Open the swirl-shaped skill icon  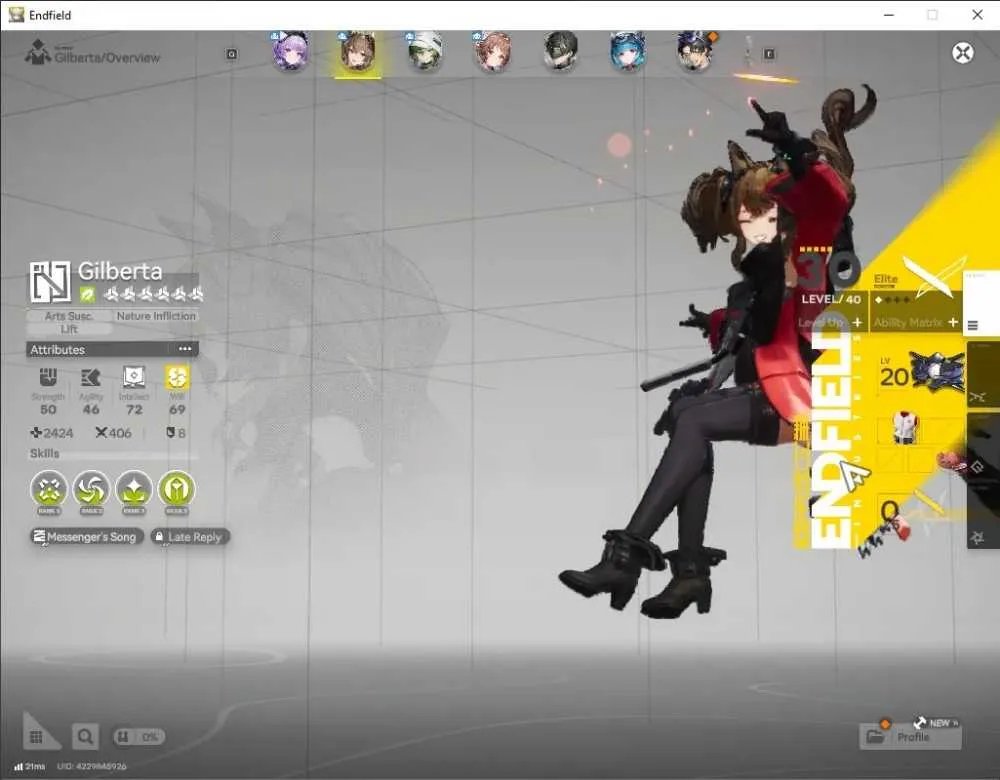pos(91,490)
